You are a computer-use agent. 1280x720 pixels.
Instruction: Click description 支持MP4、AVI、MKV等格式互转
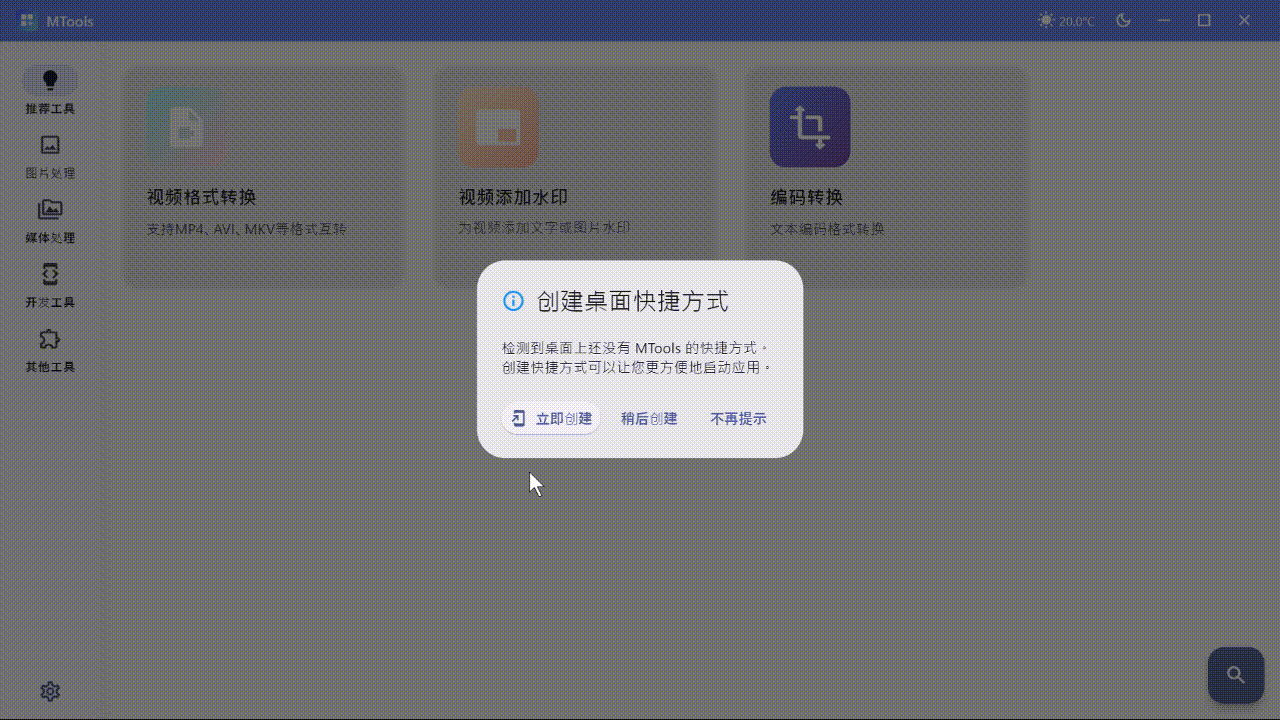point(247,229)
